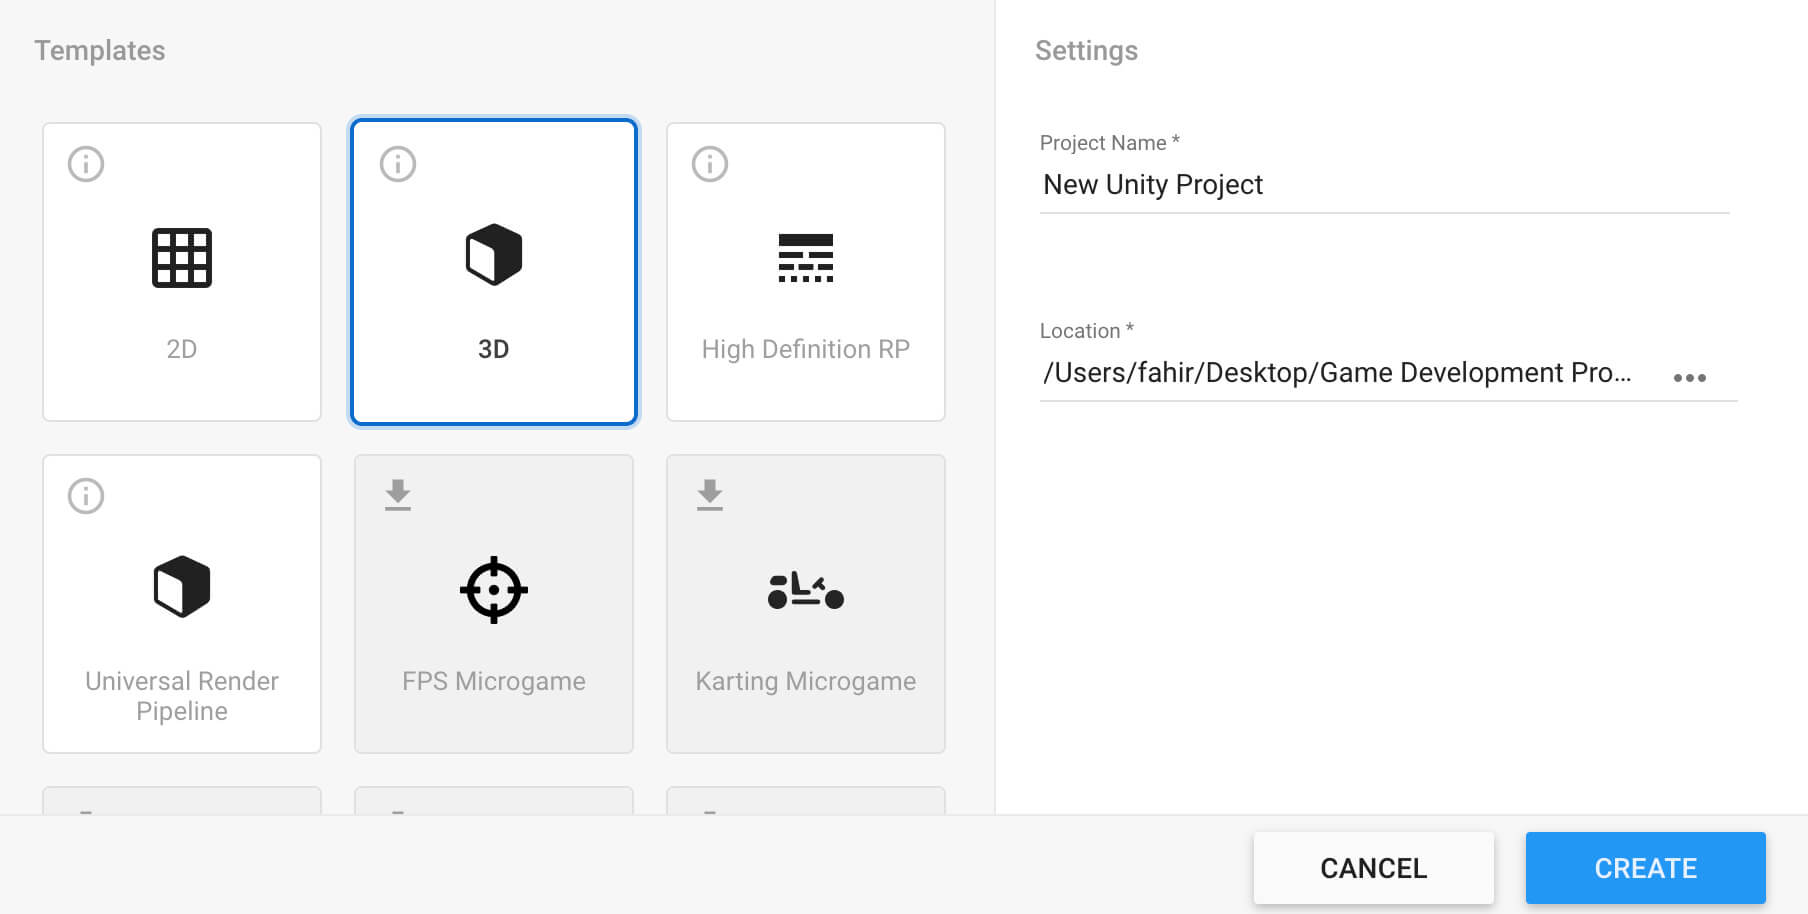
Task: Click the FPS Microgame crosshair icon
Action: pos(494,590)
